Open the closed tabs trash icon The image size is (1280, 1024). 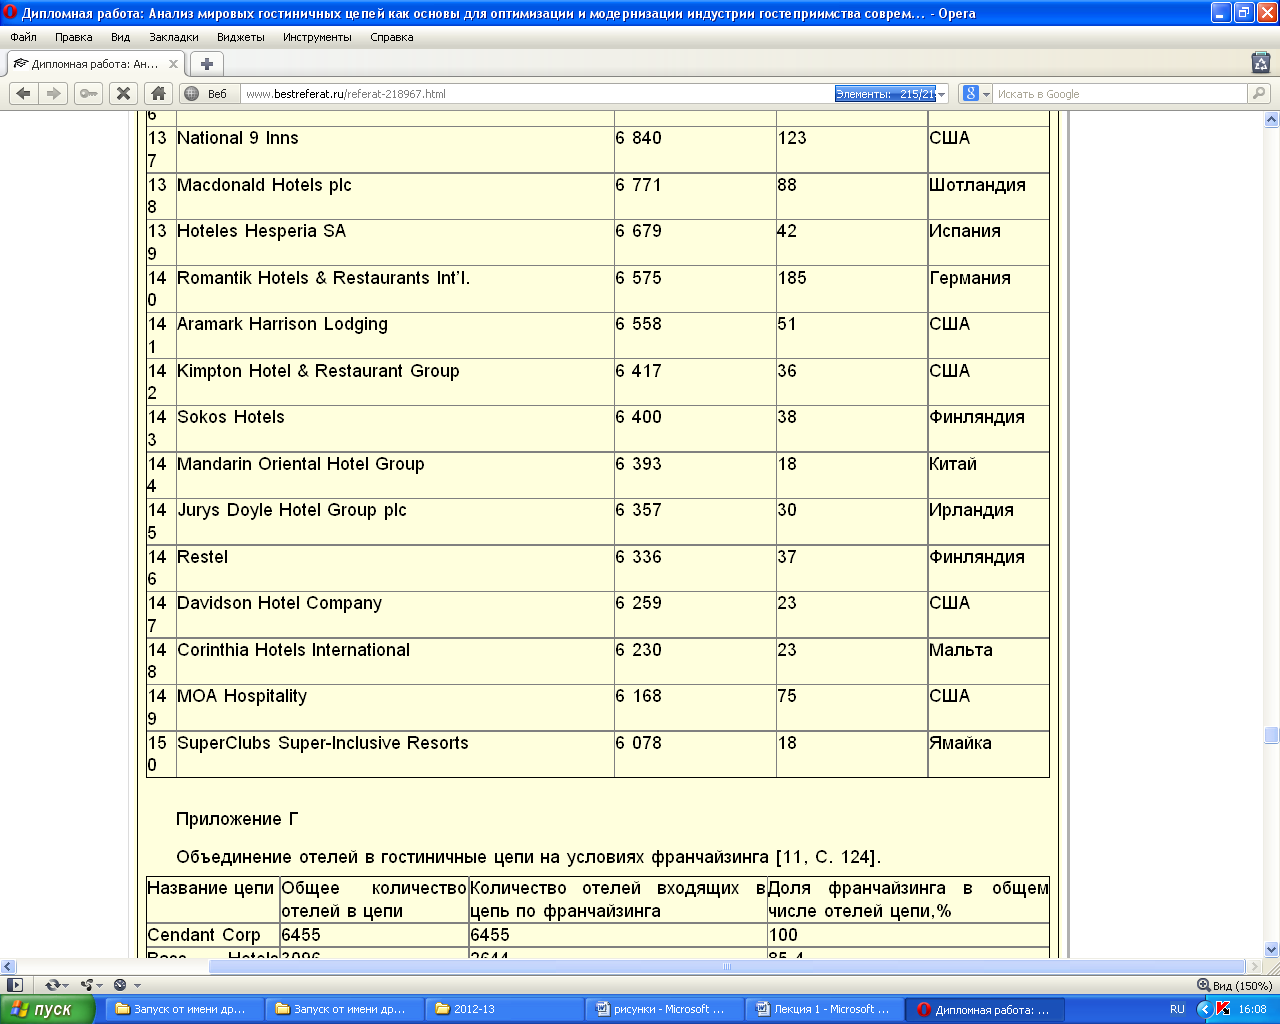[x=1261, y=62]
